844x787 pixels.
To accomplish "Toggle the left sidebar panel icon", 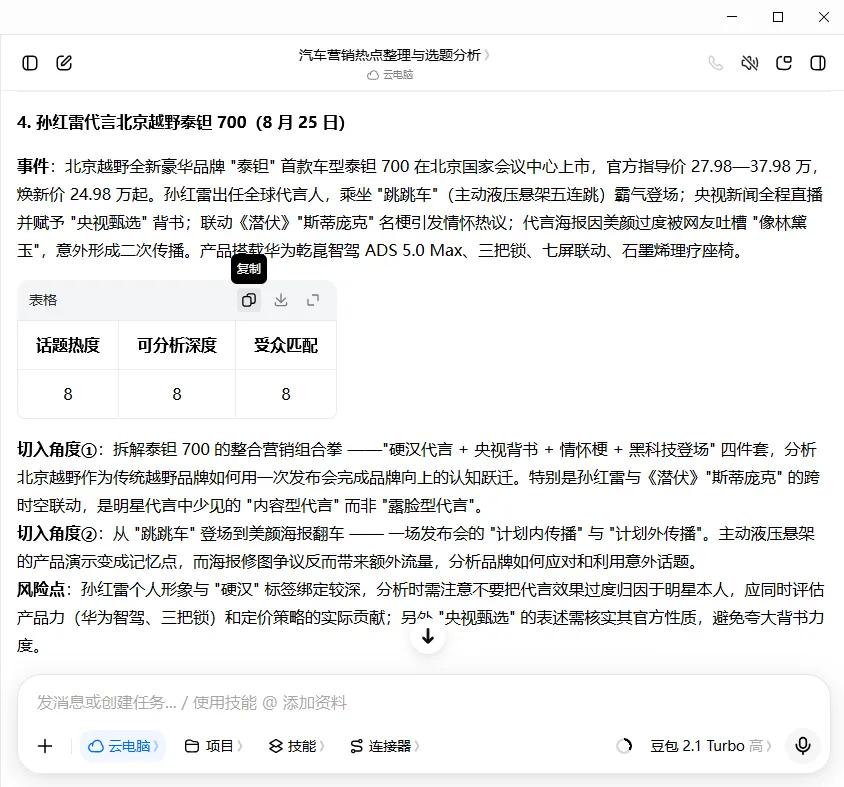I will [30, 63].
